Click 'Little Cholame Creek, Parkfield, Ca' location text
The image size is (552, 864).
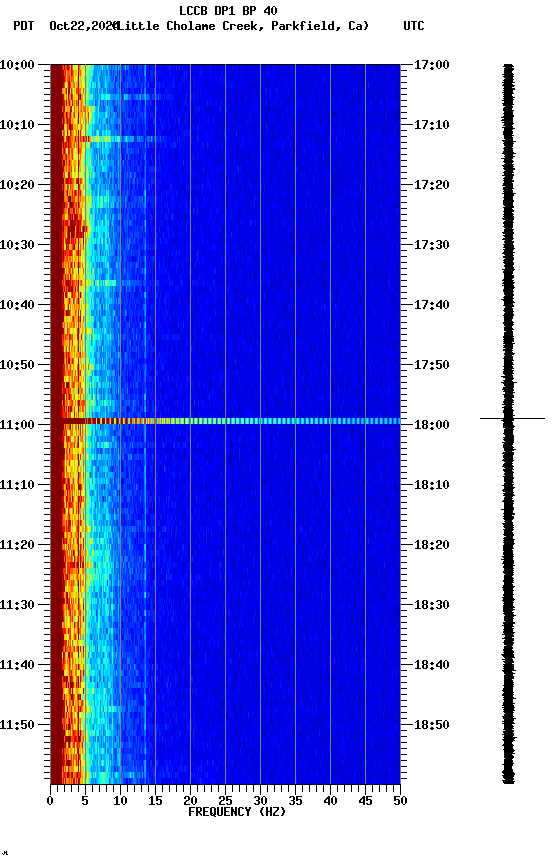coord(242,26)
